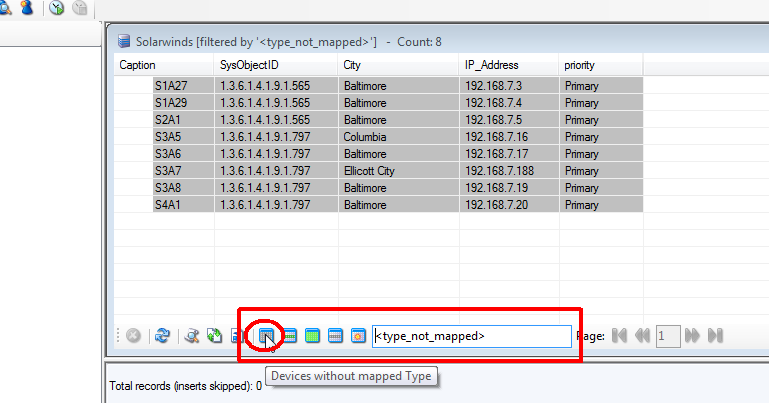The width and height of the screenshot is (769, 403).
Task: Jump to the first page of results
Action: (x=620, y=336)
